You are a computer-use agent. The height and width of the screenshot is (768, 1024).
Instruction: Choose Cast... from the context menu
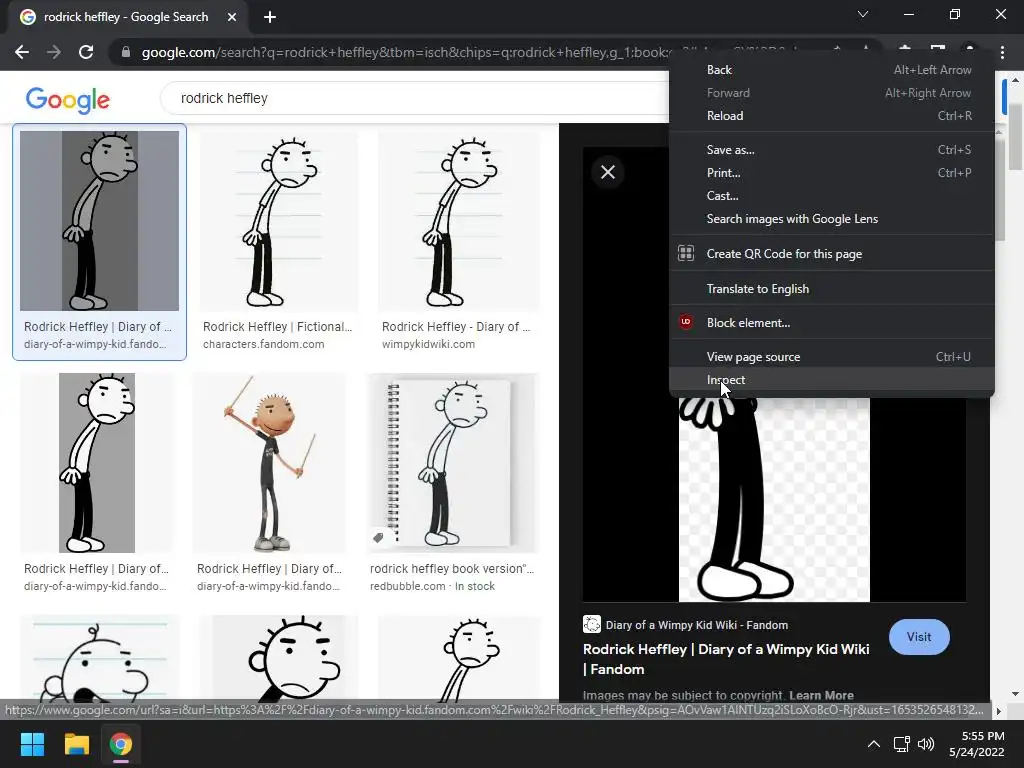(832, 196)
